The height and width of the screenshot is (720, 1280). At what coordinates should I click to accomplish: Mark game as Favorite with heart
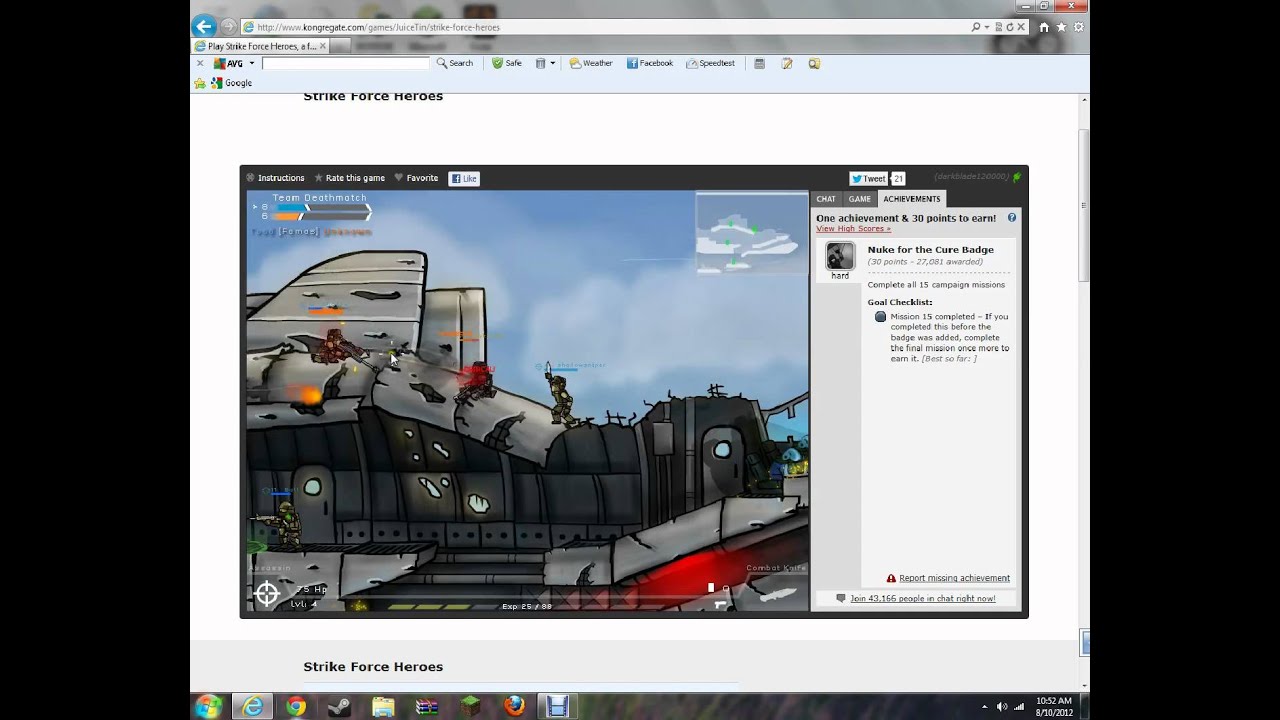[x=416, y=178]
